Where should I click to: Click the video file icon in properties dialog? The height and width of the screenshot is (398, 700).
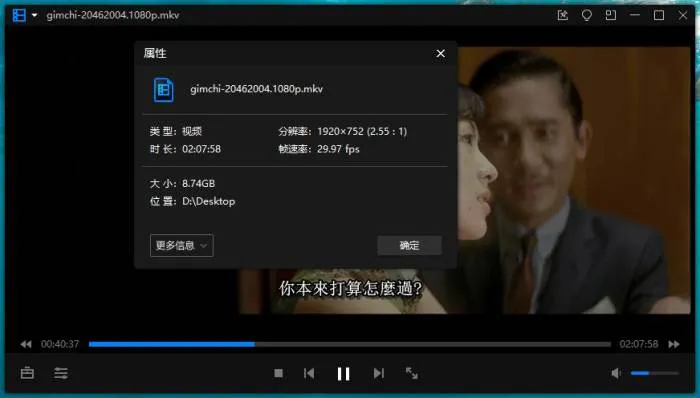163,90
